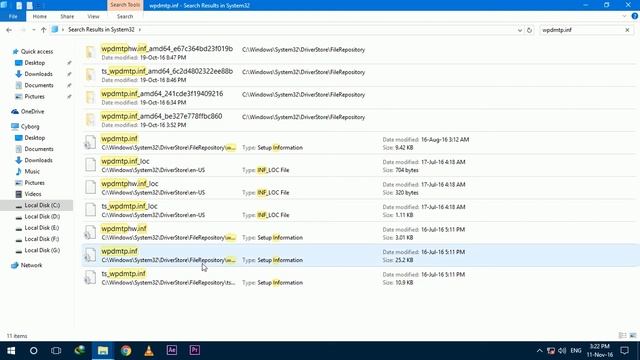Select the wpdmtp.inf_loc file
The width and height of the screenshot is (640, 360).
[x=359, y=165]
